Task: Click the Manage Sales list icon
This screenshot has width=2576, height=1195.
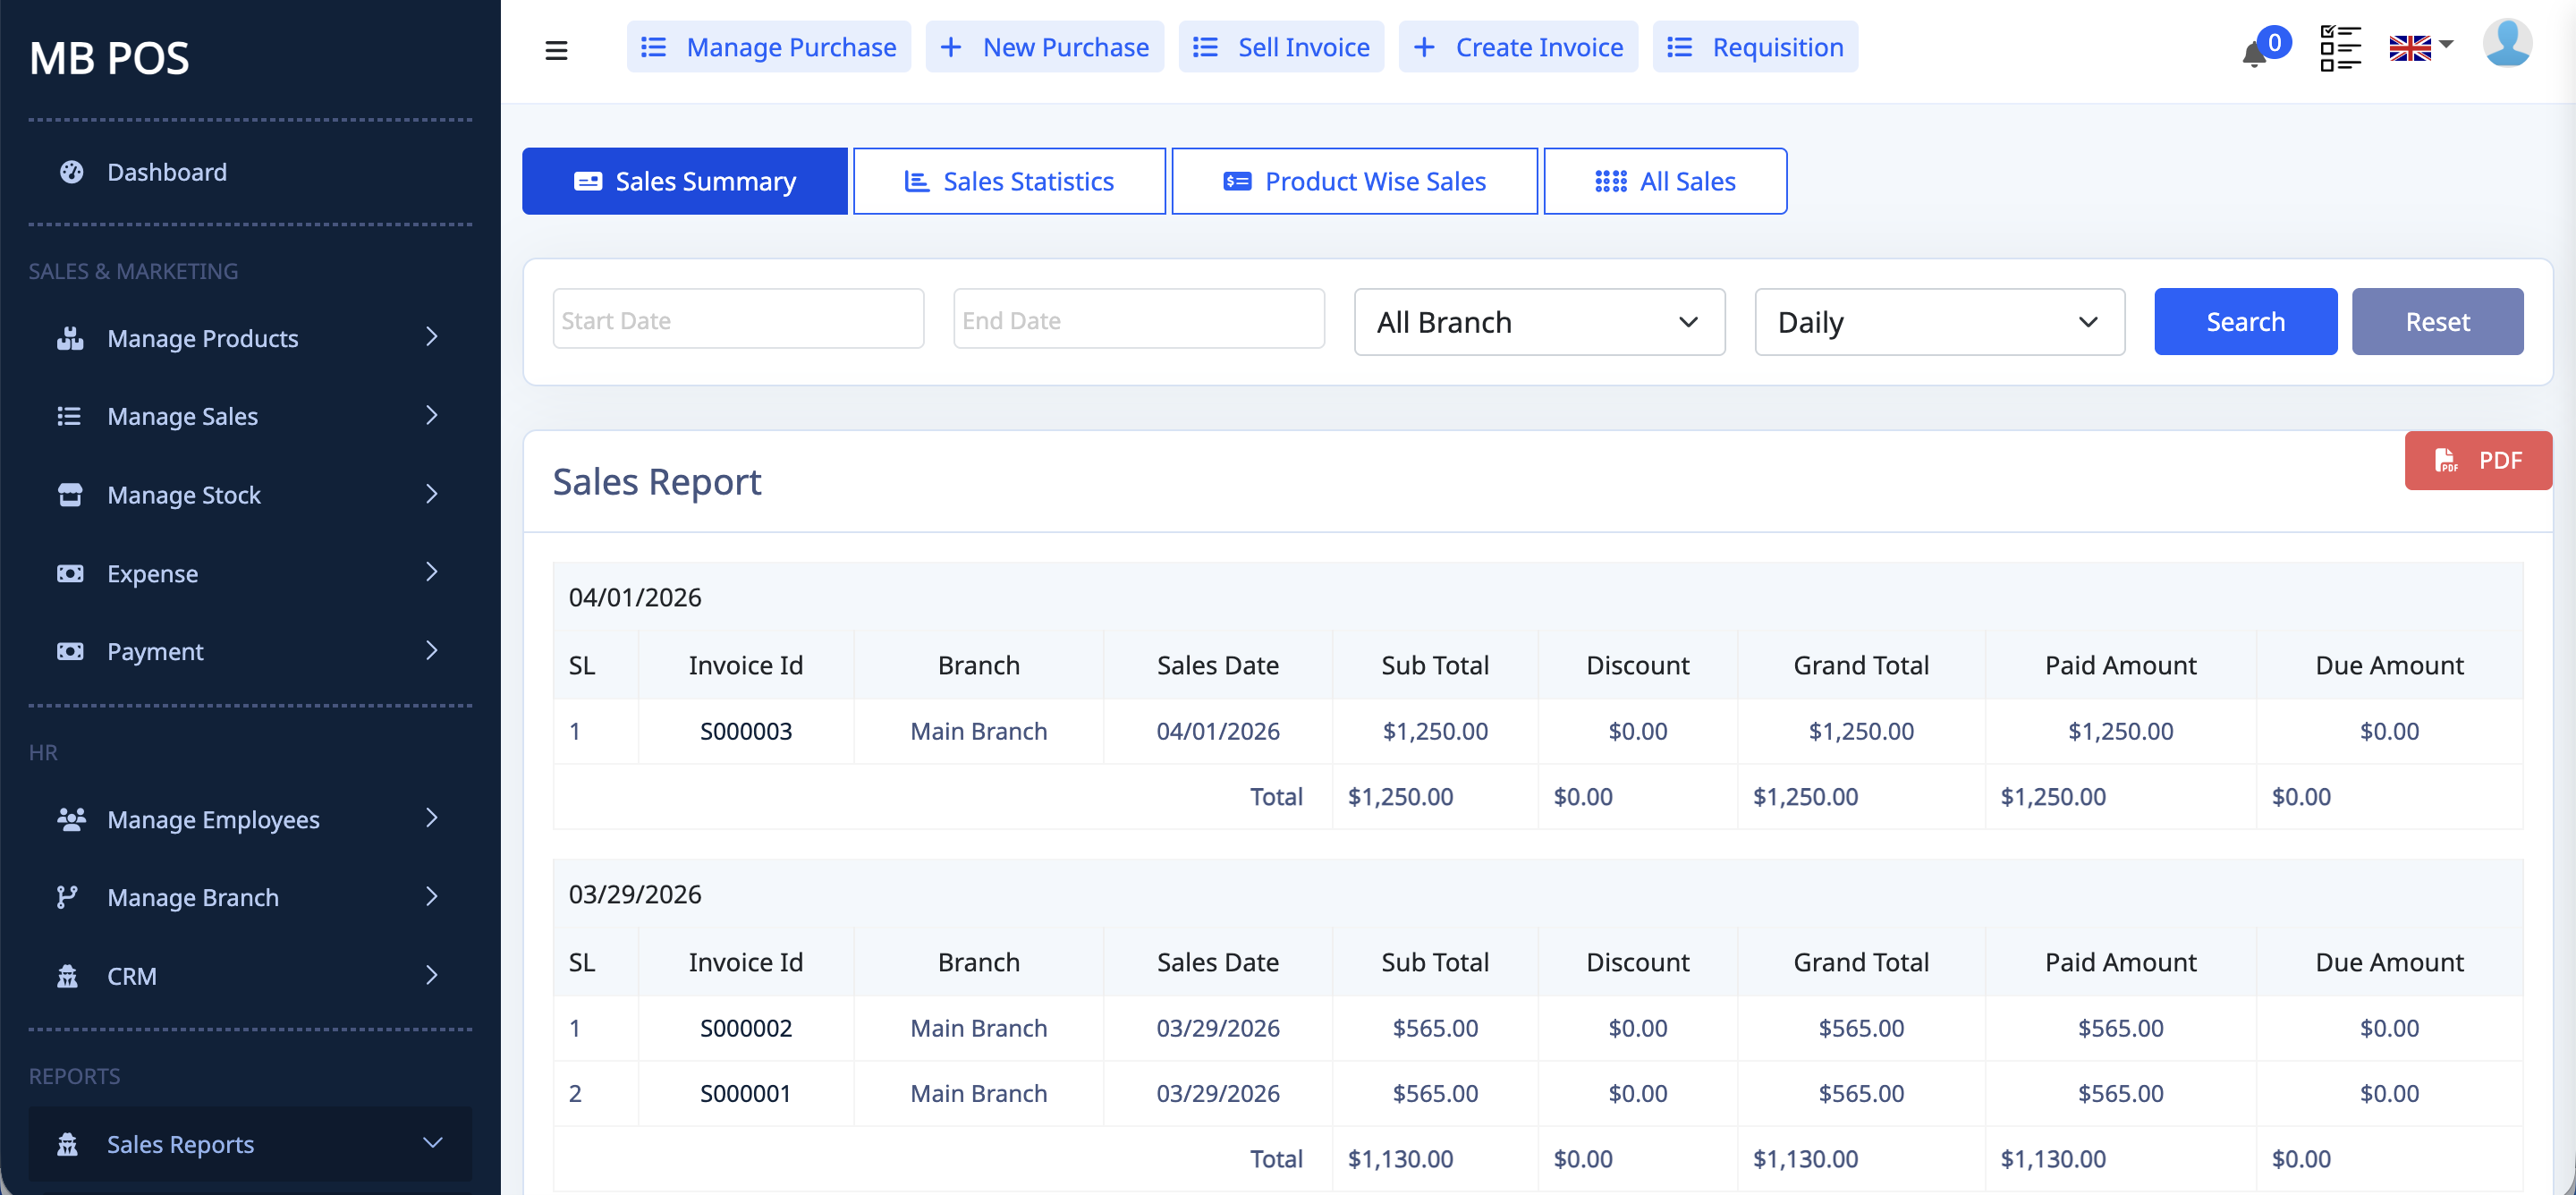Action: click(69, 416)
